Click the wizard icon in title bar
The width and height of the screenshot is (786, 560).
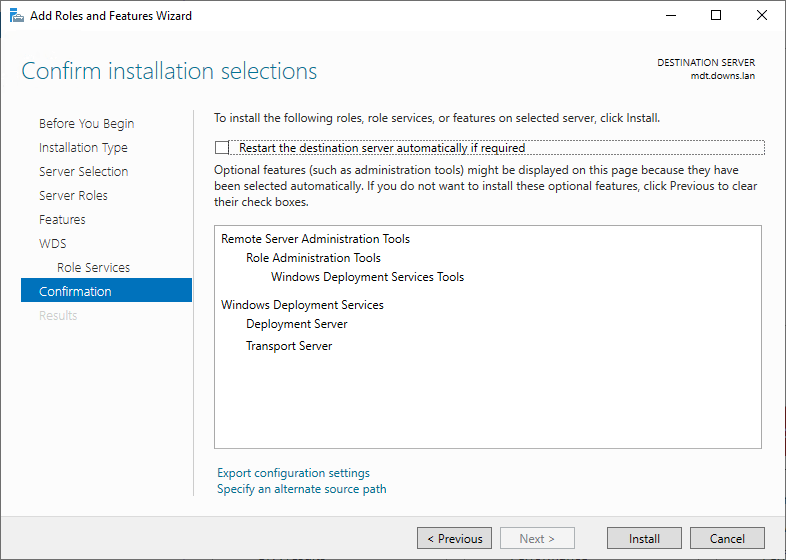coord(17,16)
